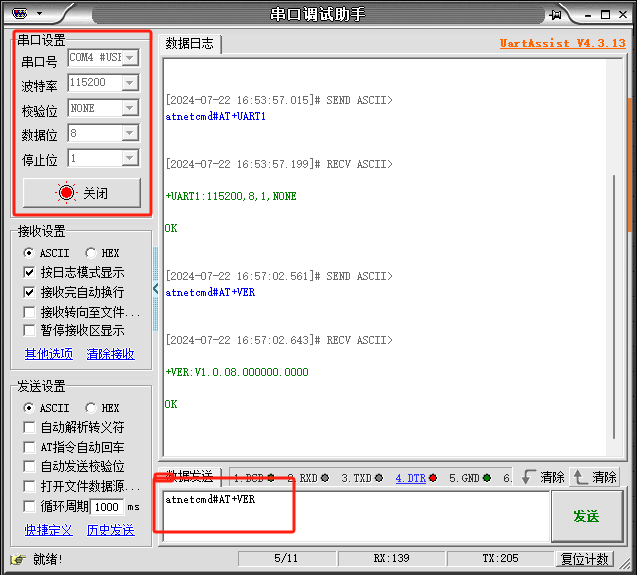Pin the window with the pushpin icon
Image resolution: width=637 pixels, height=575 pixels.
pyautogui.click(x=556, y=14)
